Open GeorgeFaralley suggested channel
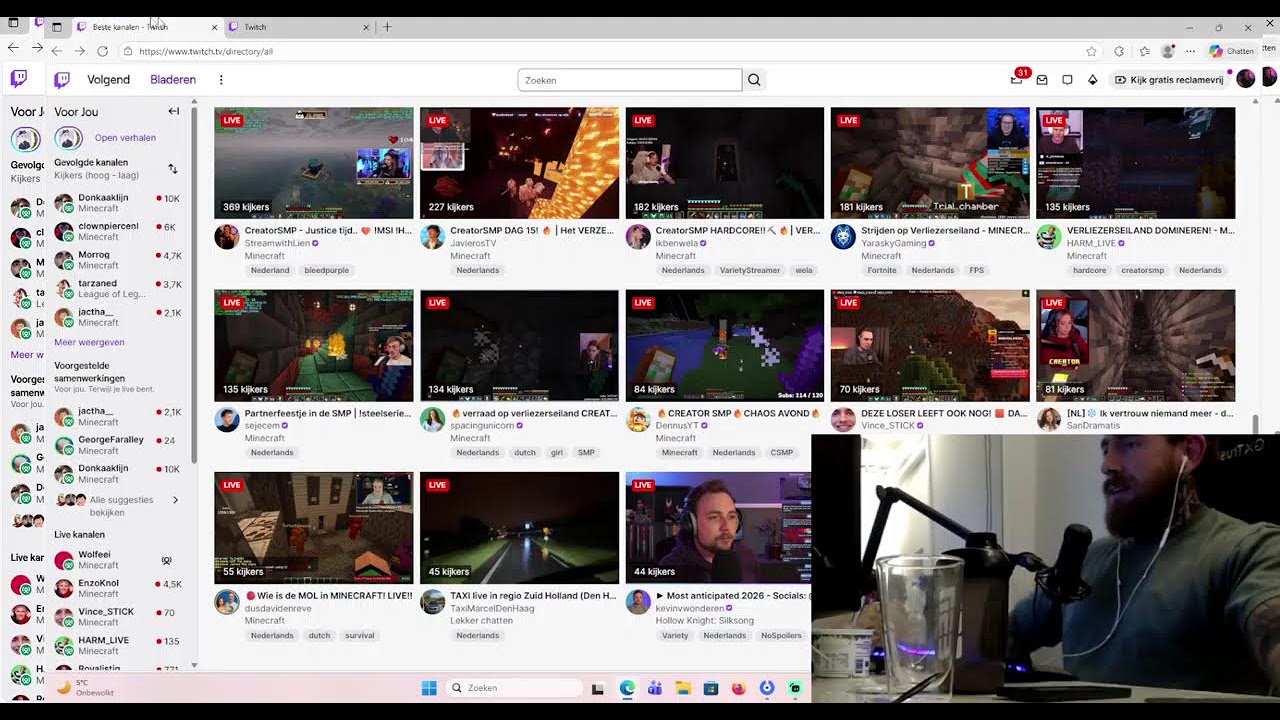Screen dimensions: 1280x720 [118, 445]
